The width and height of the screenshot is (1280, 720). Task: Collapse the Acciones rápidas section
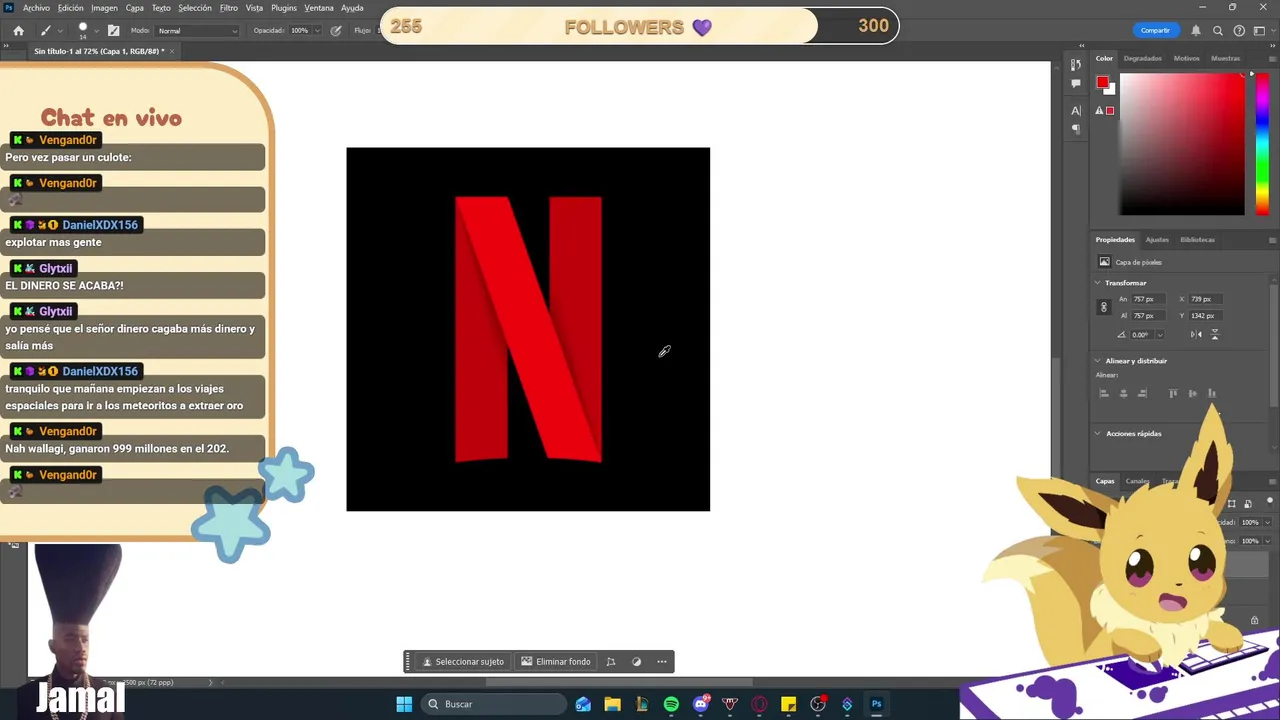pos(1097,434)
